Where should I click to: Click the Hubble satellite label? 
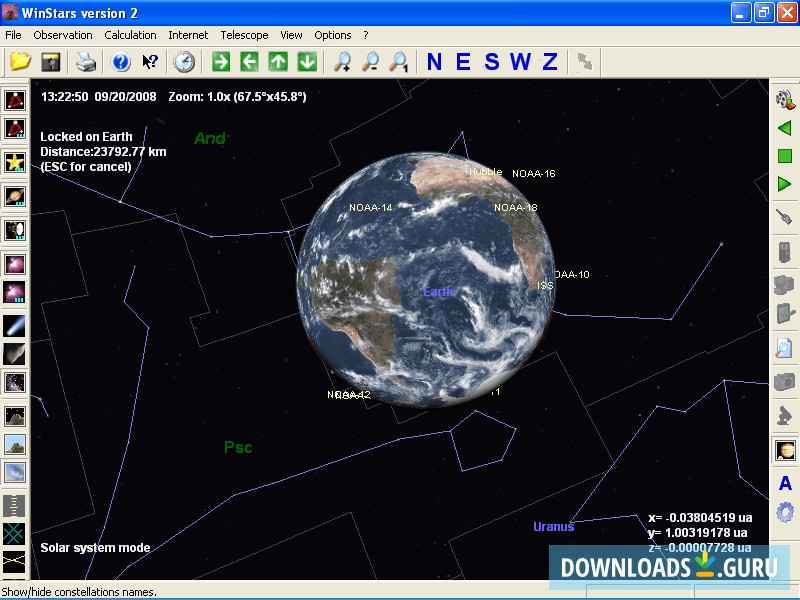pyautogui.click(x=485, y=172)
